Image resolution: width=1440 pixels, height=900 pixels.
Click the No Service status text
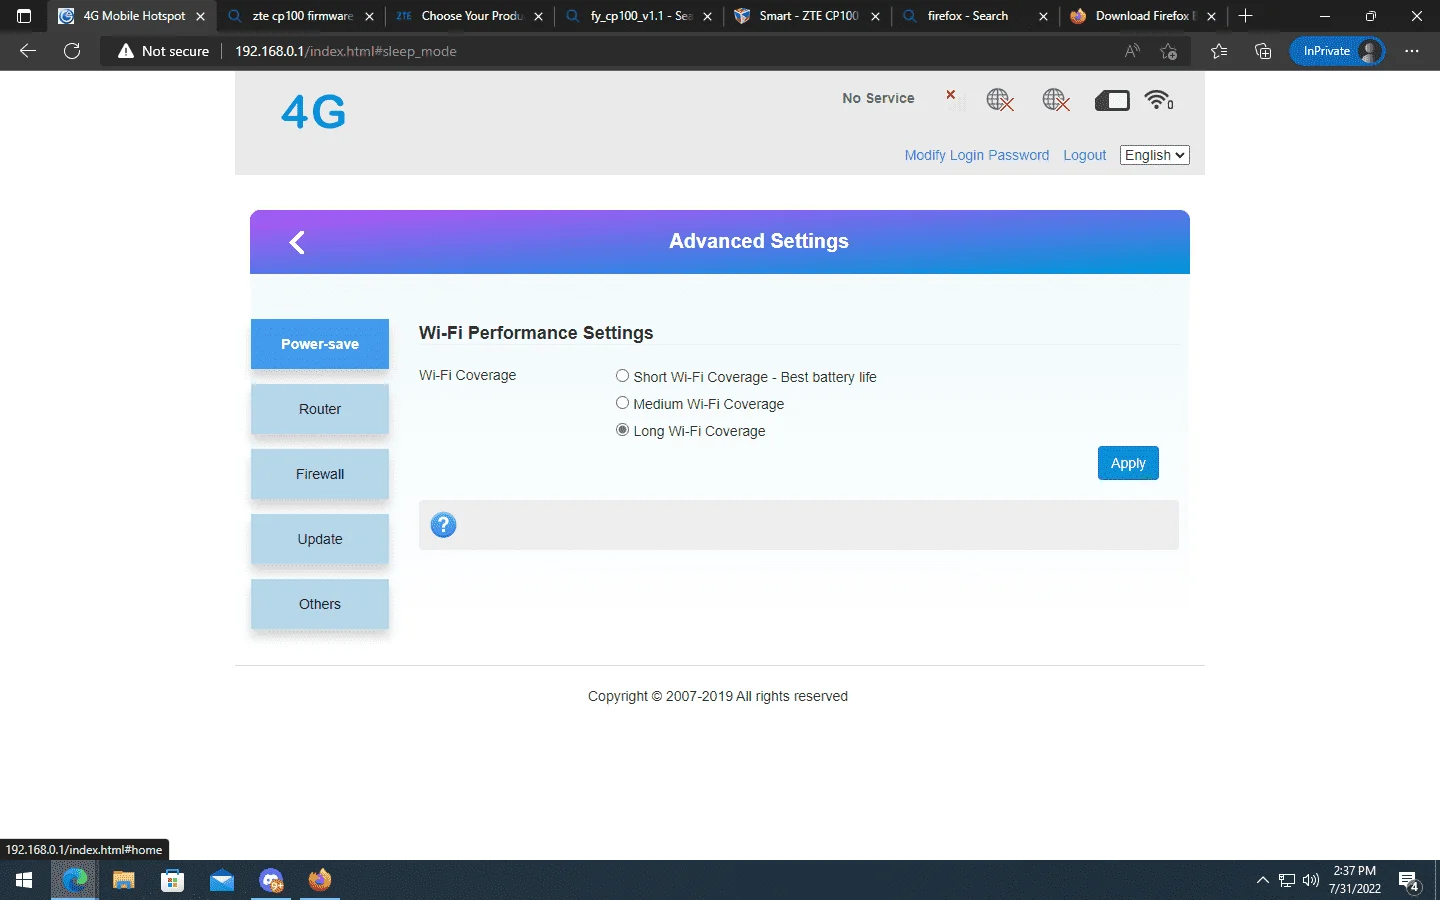pos(878,98)
